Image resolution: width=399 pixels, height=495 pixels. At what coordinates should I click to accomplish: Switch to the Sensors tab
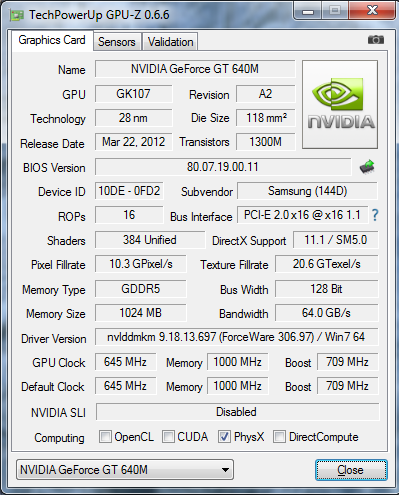(117, 42)
